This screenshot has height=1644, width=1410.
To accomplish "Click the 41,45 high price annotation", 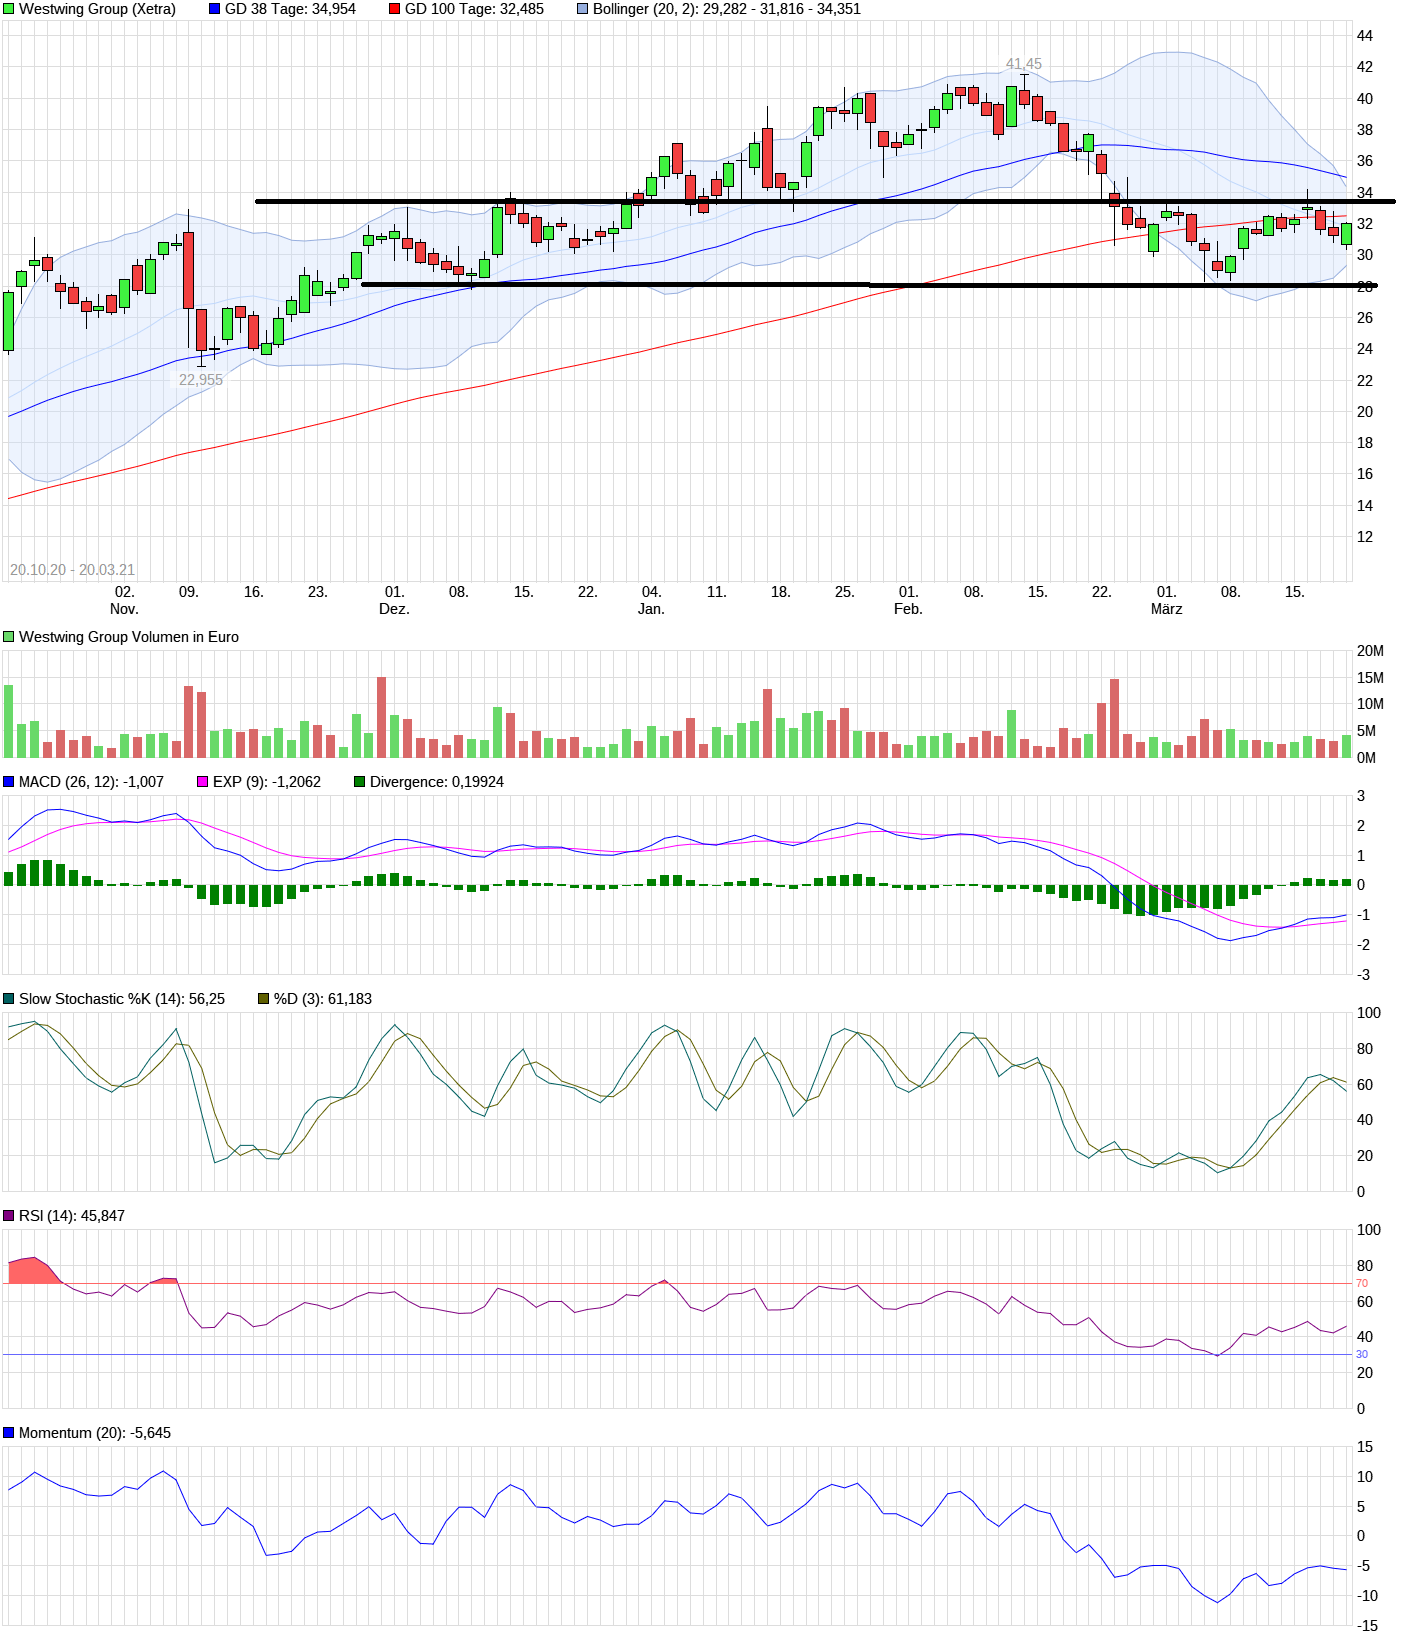I will [x=1024, y=64].
